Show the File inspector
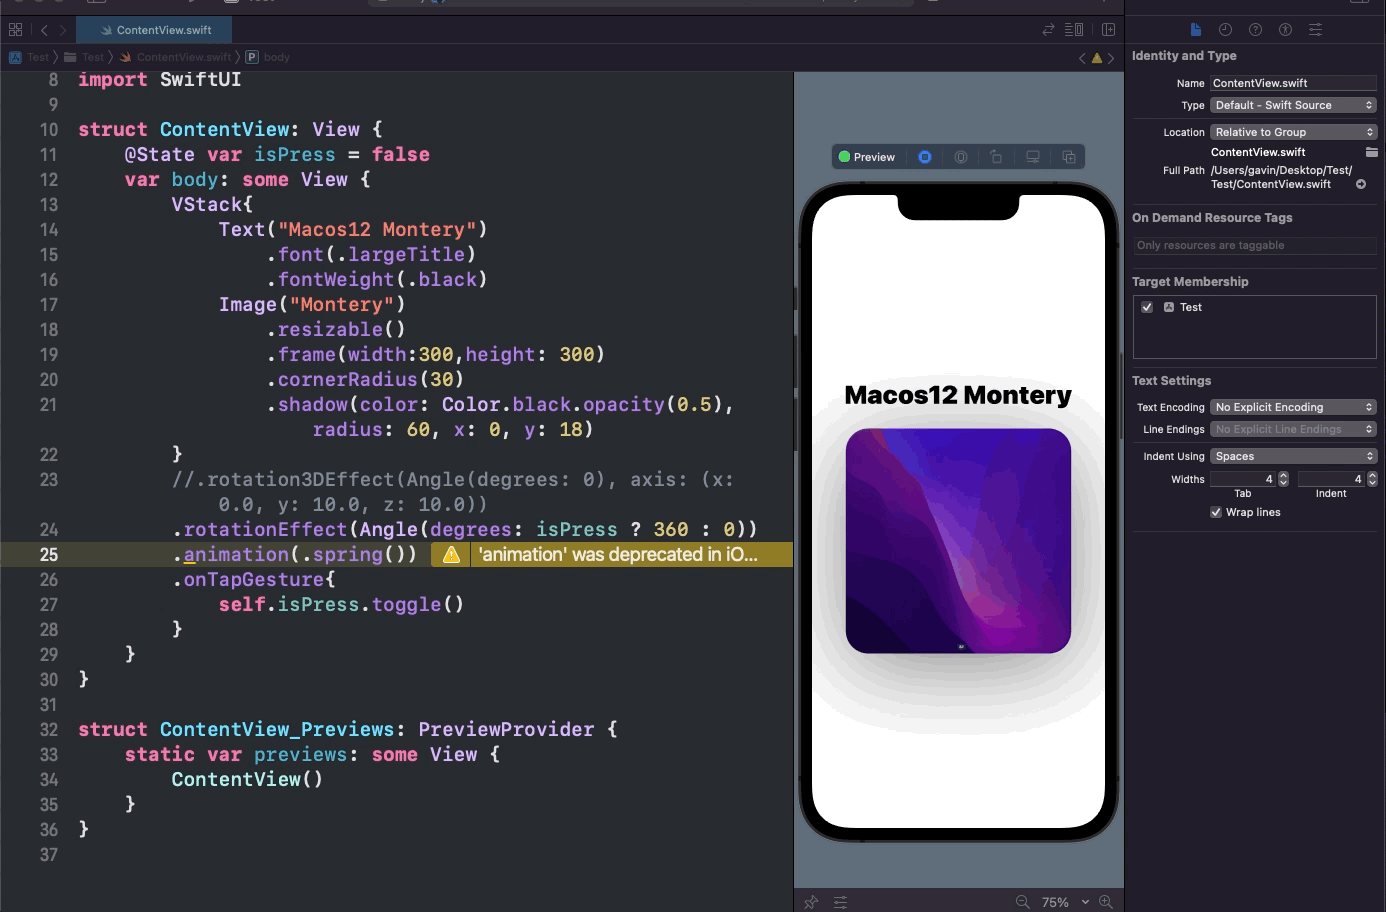This screenshot has height=912, width=1386. 1195,30
